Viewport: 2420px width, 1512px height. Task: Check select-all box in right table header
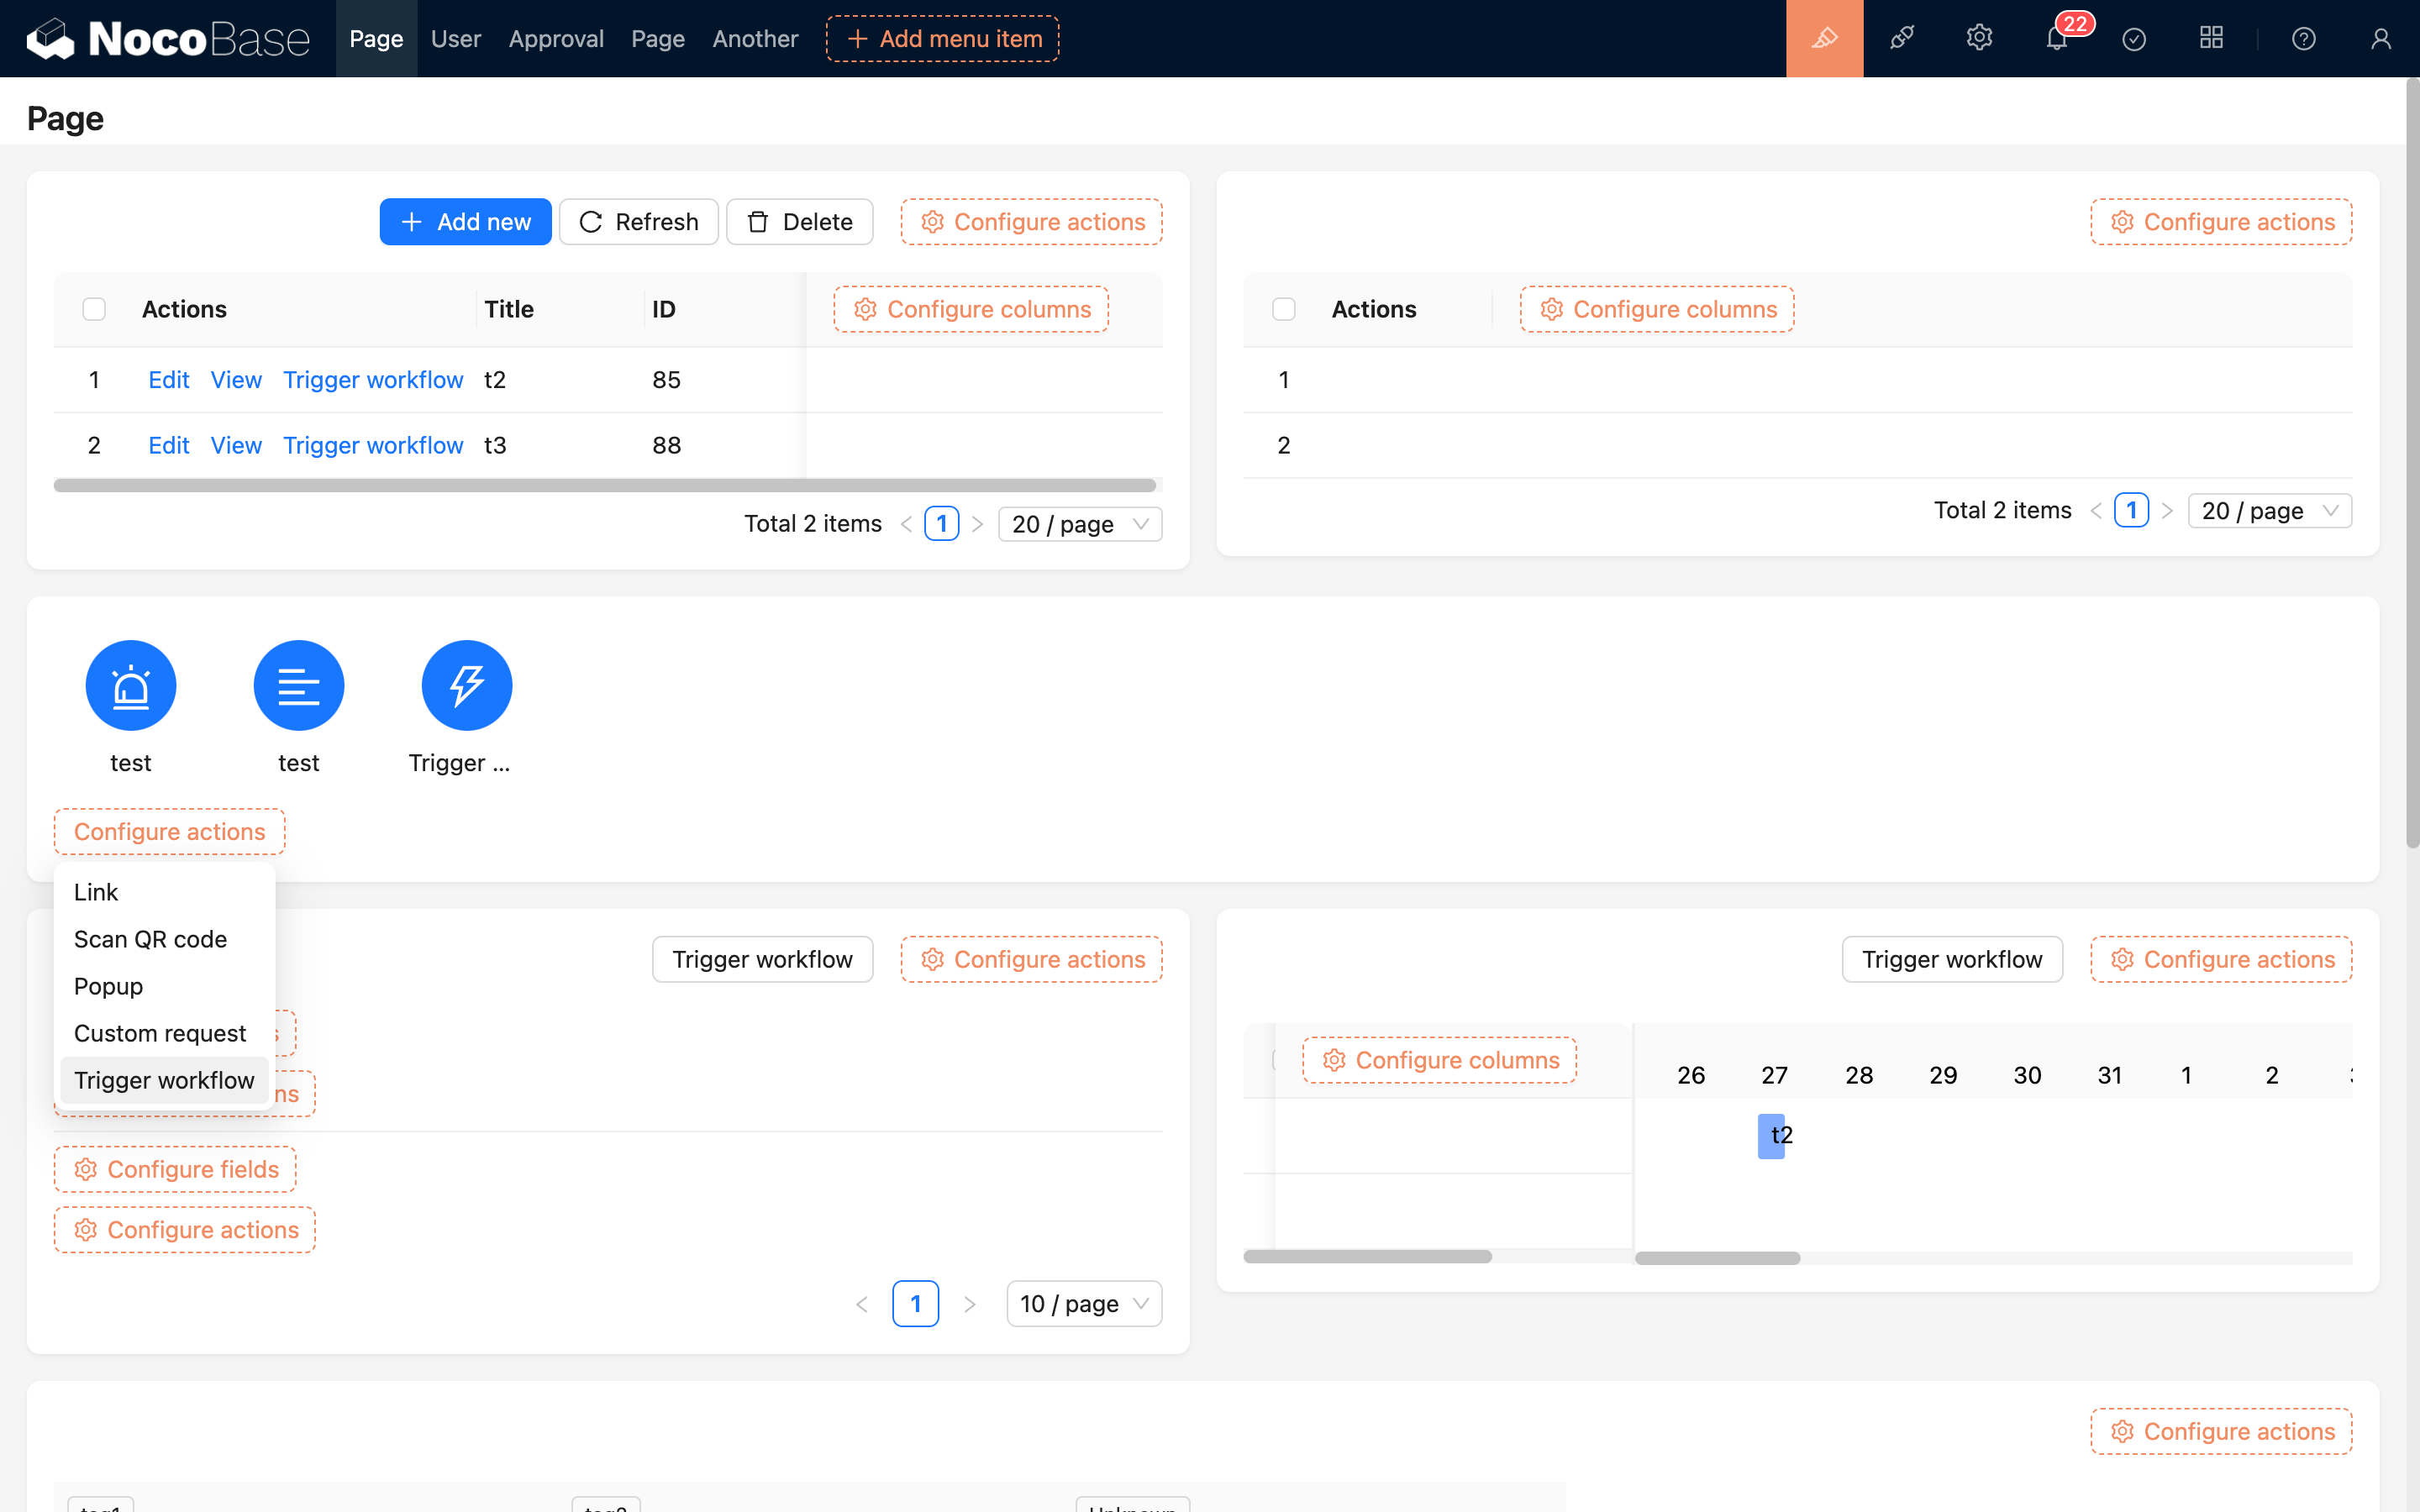1283,309
